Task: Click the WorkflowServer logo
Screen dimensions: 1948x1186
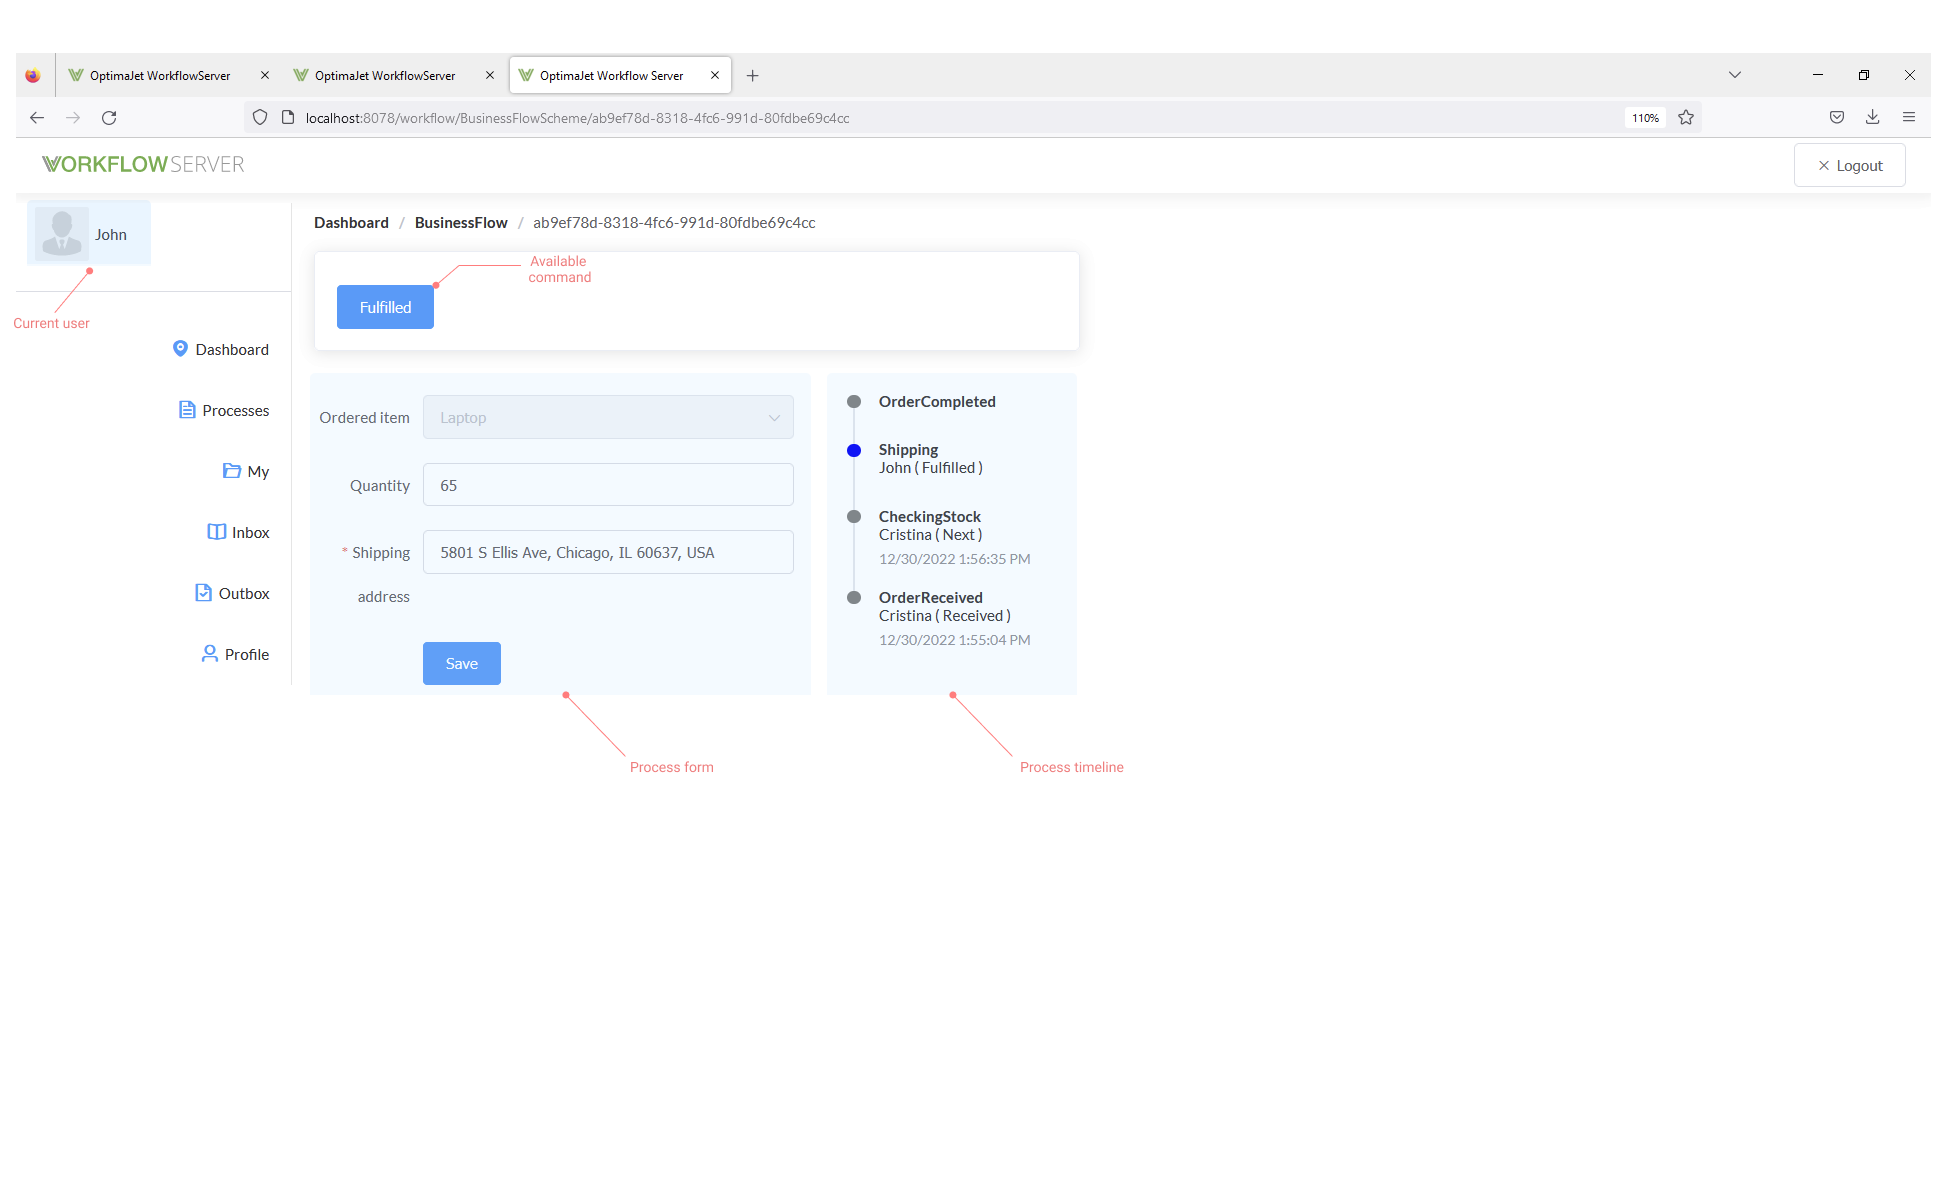Action: click(x=143, y=164)
